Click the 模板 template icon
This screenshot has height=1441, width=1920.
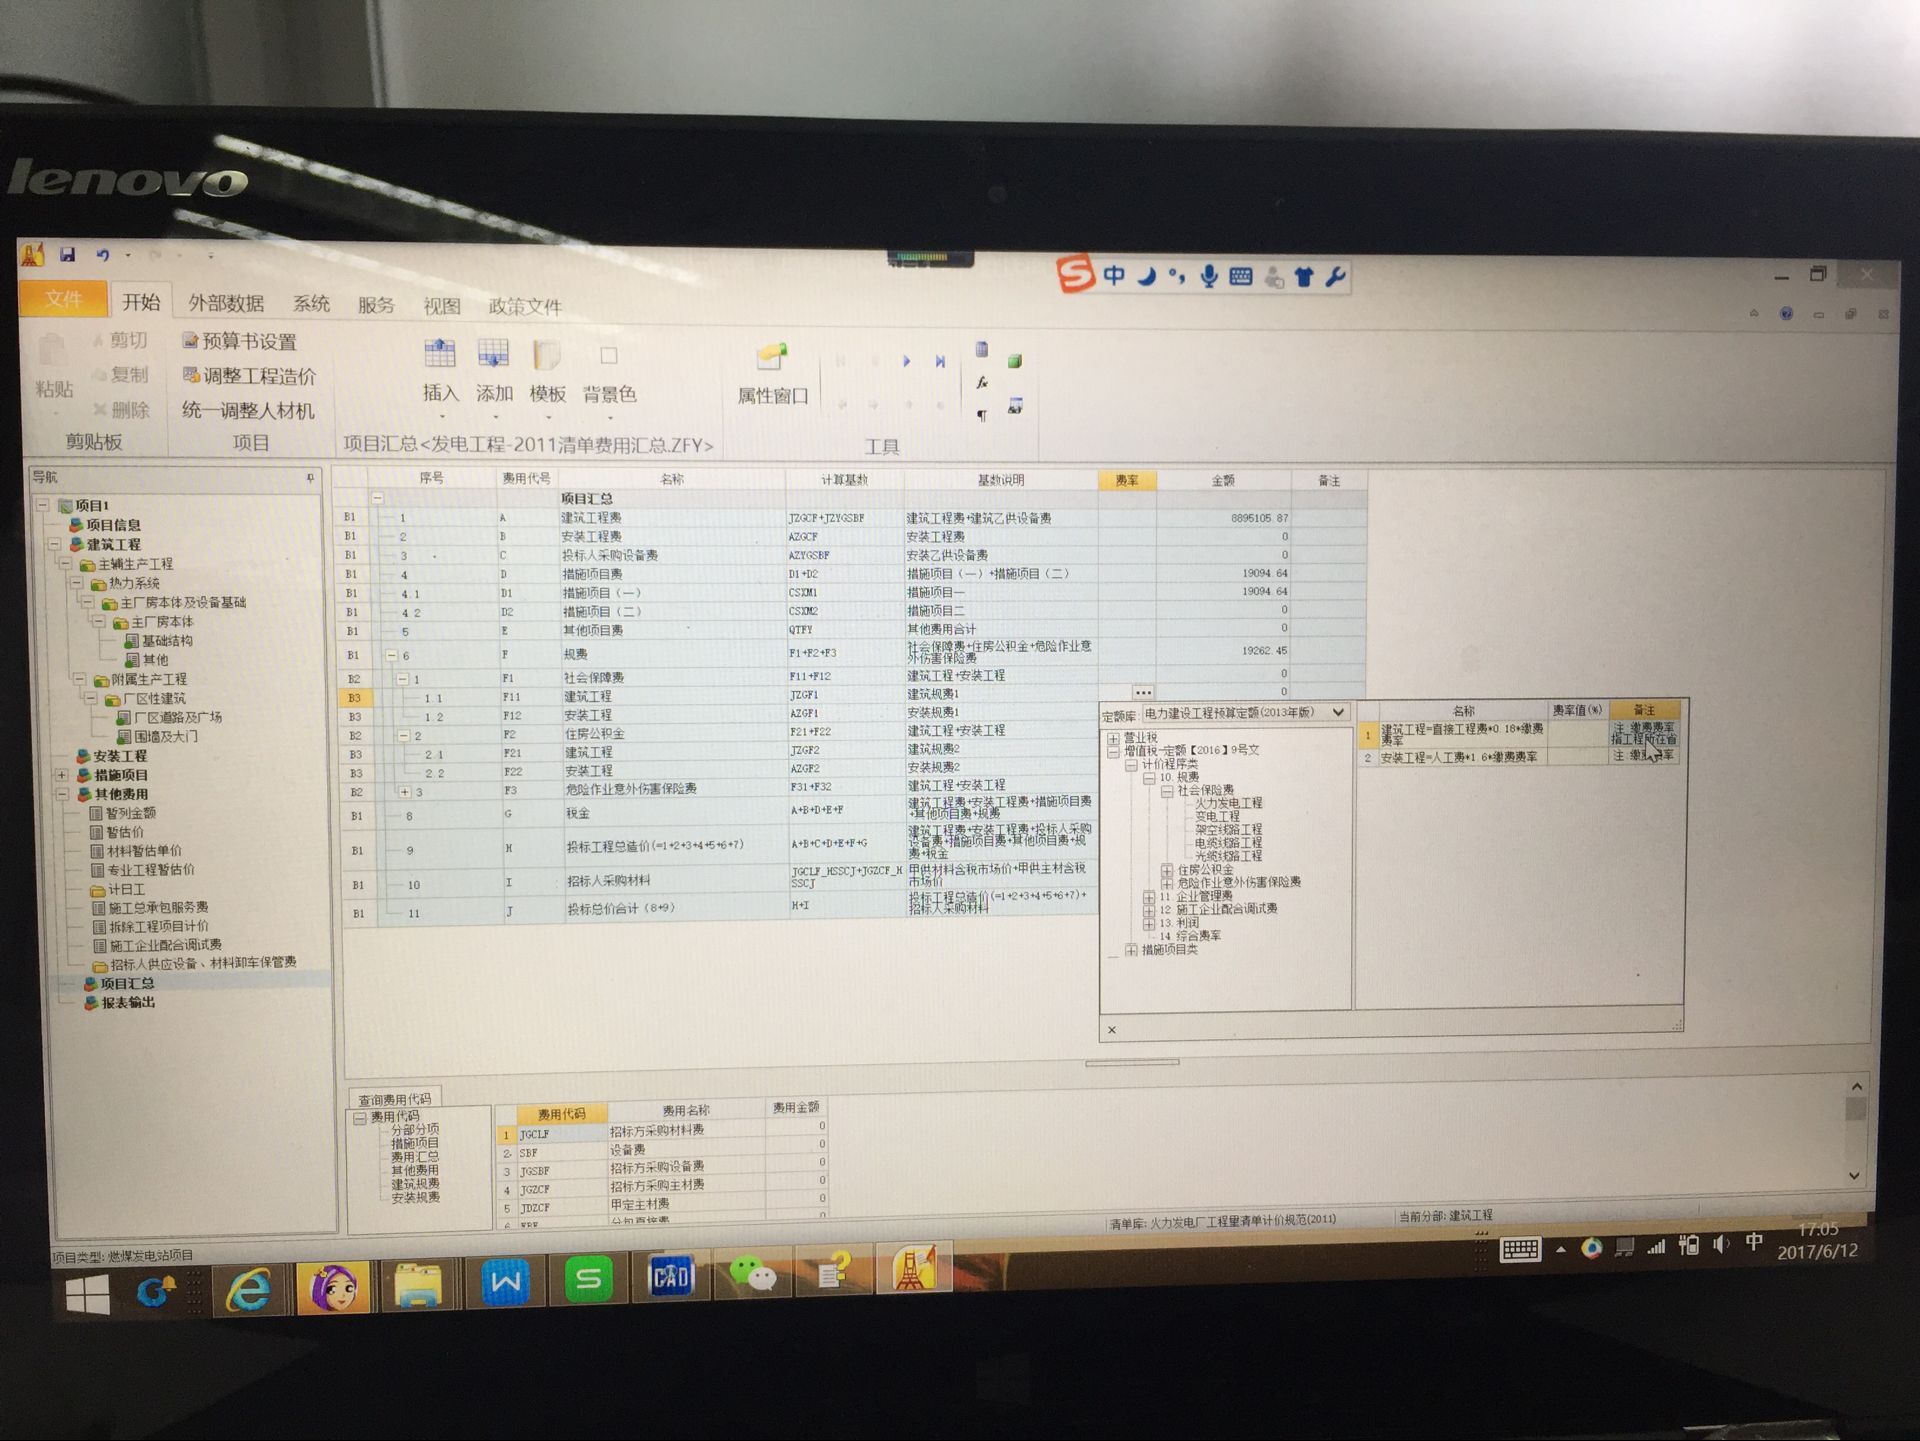click(x=547, y=355)
